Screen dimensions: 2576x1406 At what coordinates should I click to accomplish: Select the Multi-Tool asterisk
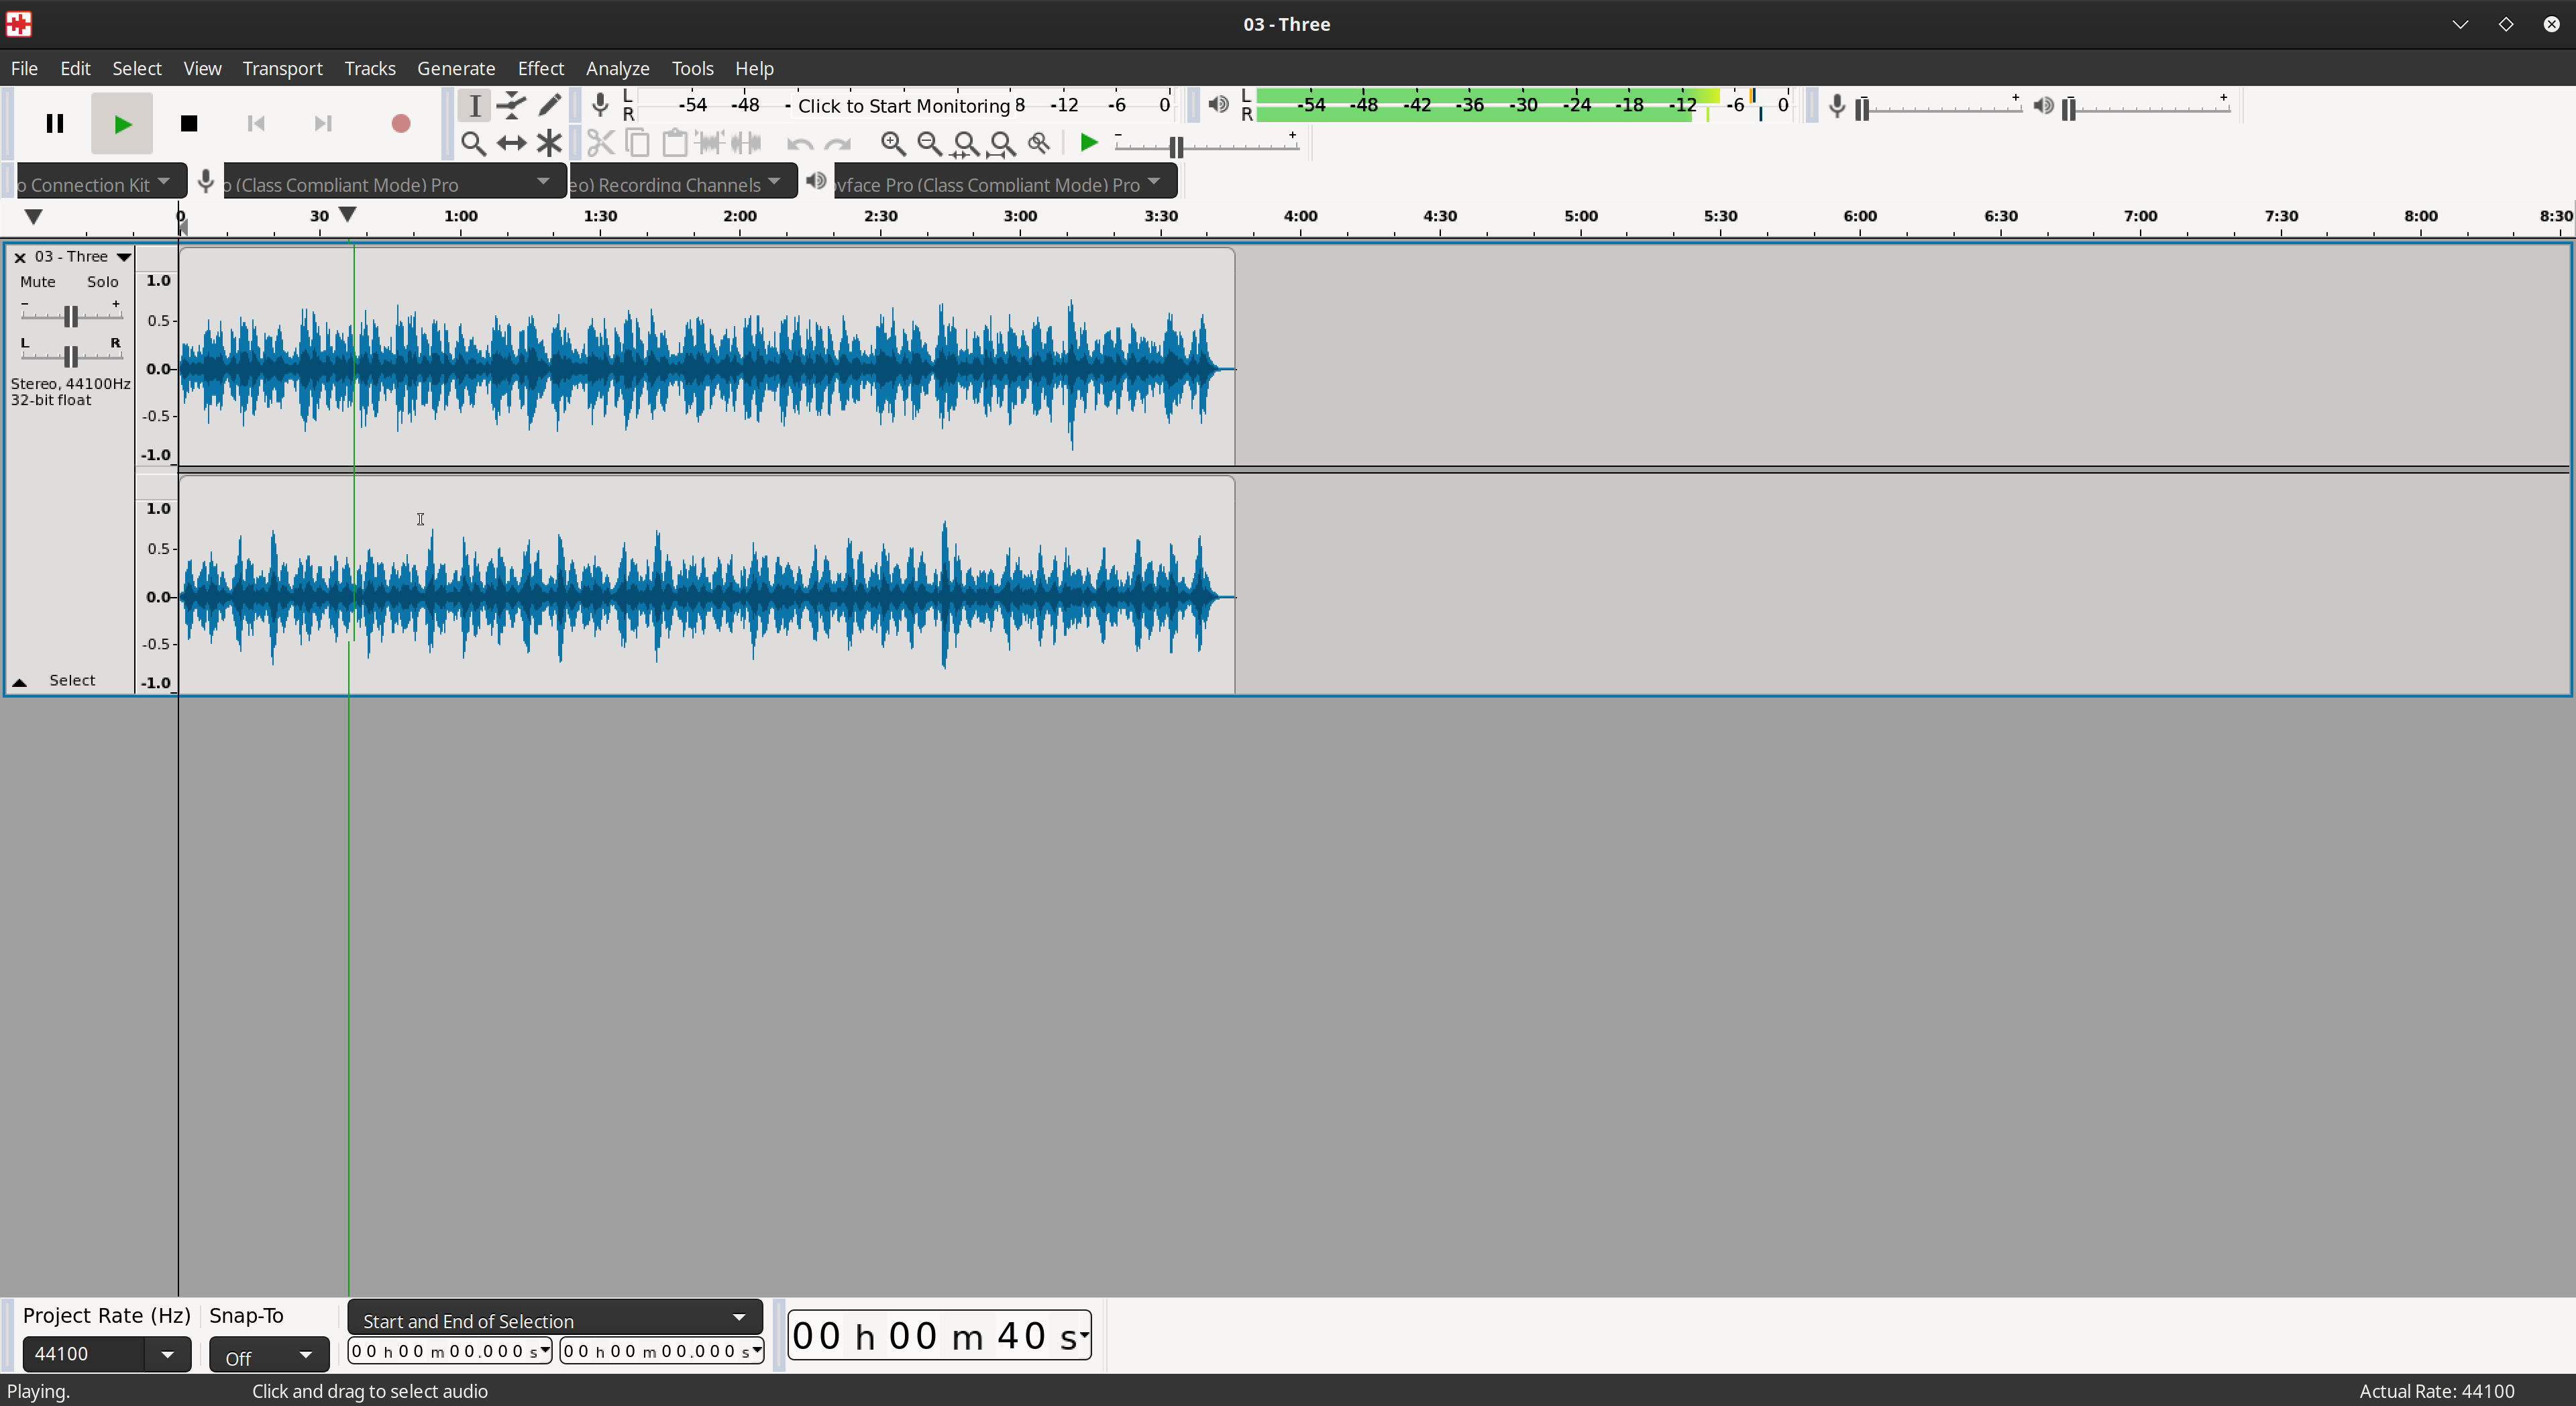pos(550,143)
